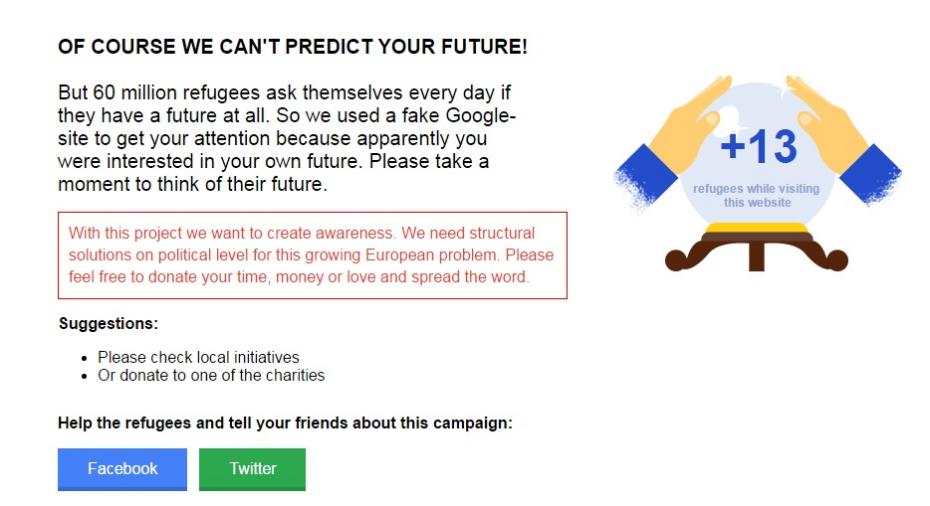This screenshot has width=930, height=506.
Task: Click the green Twitter share button
Action: pos(252,469)
